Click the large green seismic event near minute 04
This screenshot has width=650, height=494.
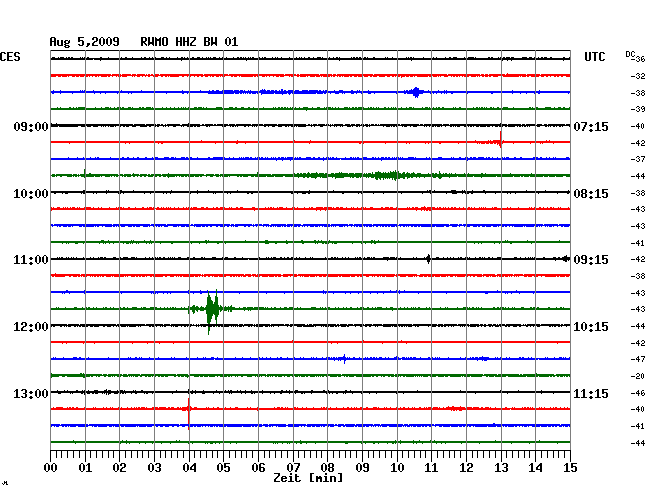click(x=212, y=310)
